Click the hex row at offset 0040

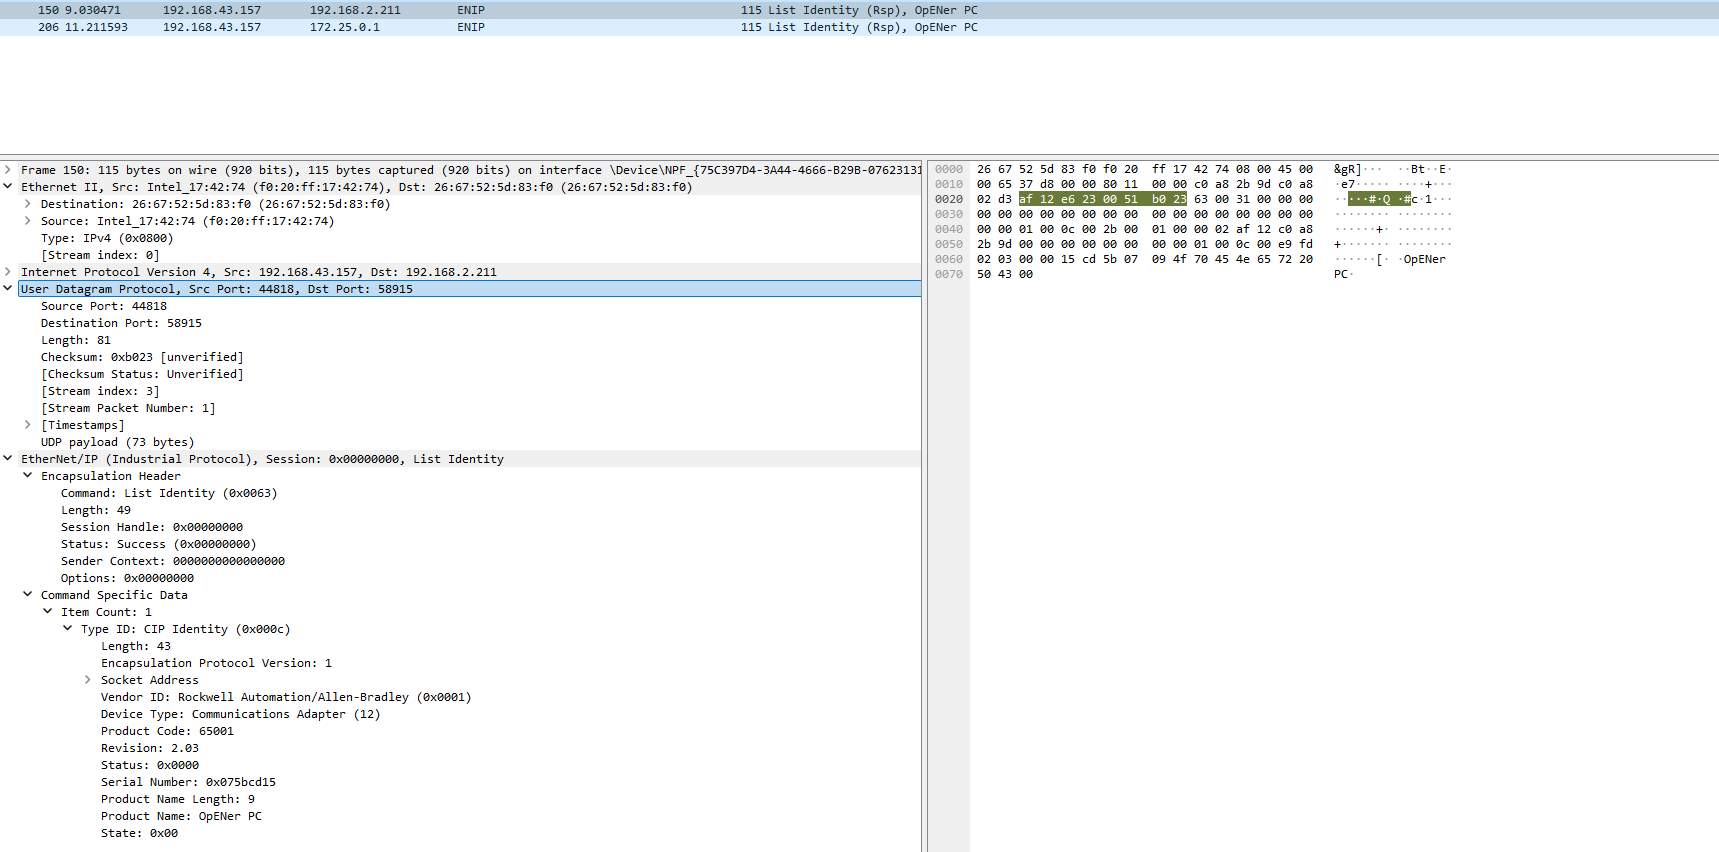pyautogui.click(x=1145, y=229)
